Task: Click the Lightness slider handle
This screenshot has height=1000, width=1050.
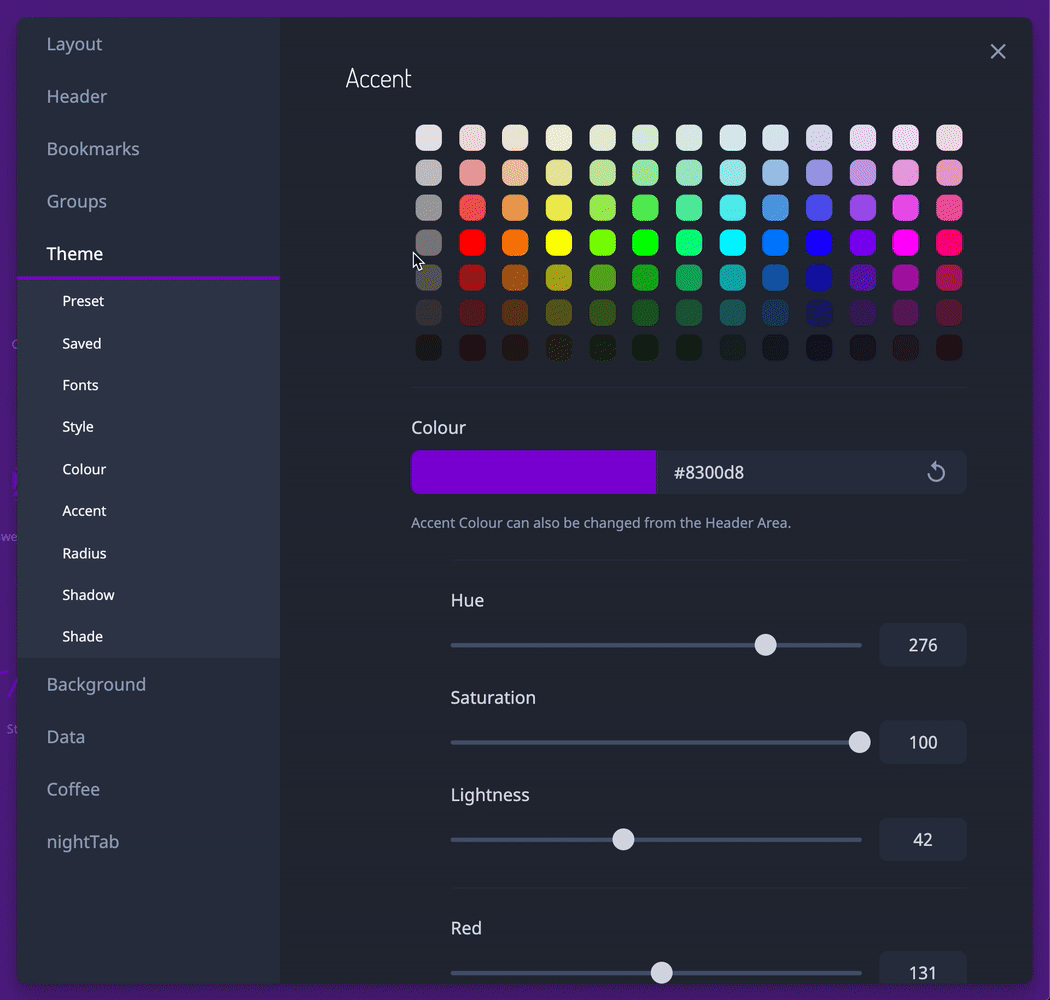Action: 623,839
